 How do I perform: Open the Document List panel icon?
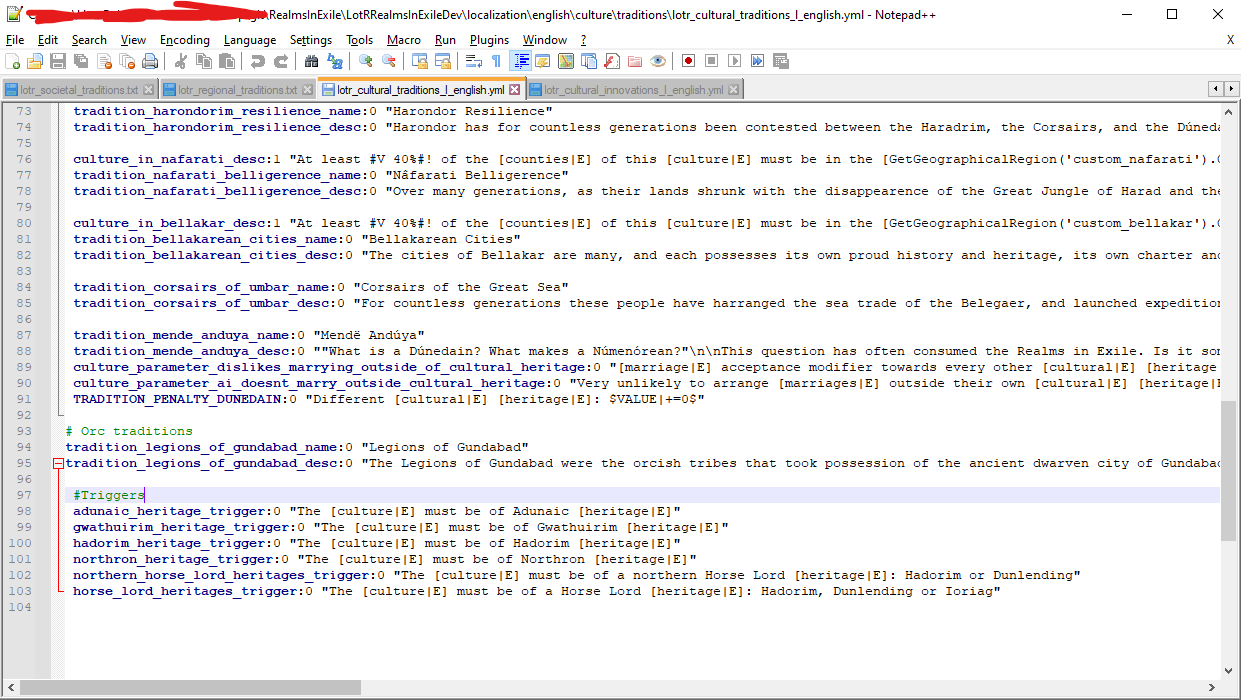[x=589, y=61]
